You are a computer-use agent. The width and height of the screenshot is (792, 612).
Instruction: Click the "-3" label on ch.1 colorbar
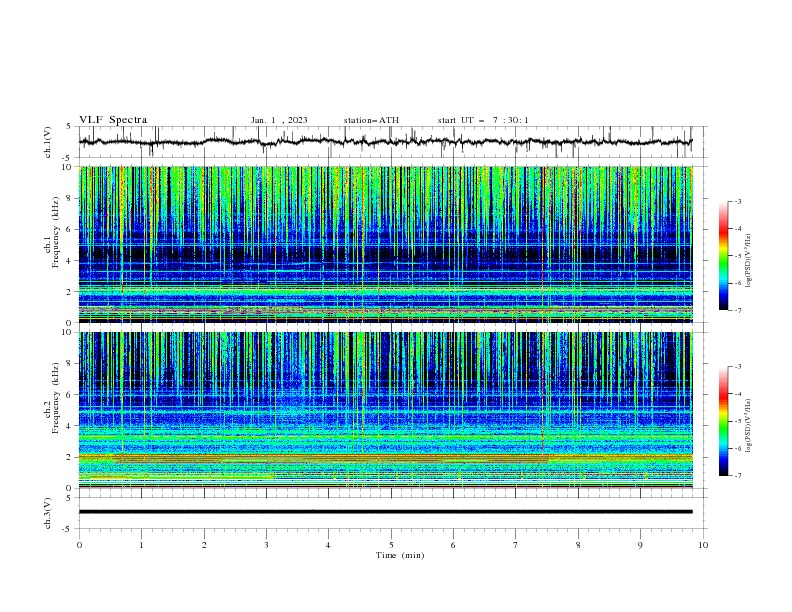pyautogui.click(x=737, y=201)
